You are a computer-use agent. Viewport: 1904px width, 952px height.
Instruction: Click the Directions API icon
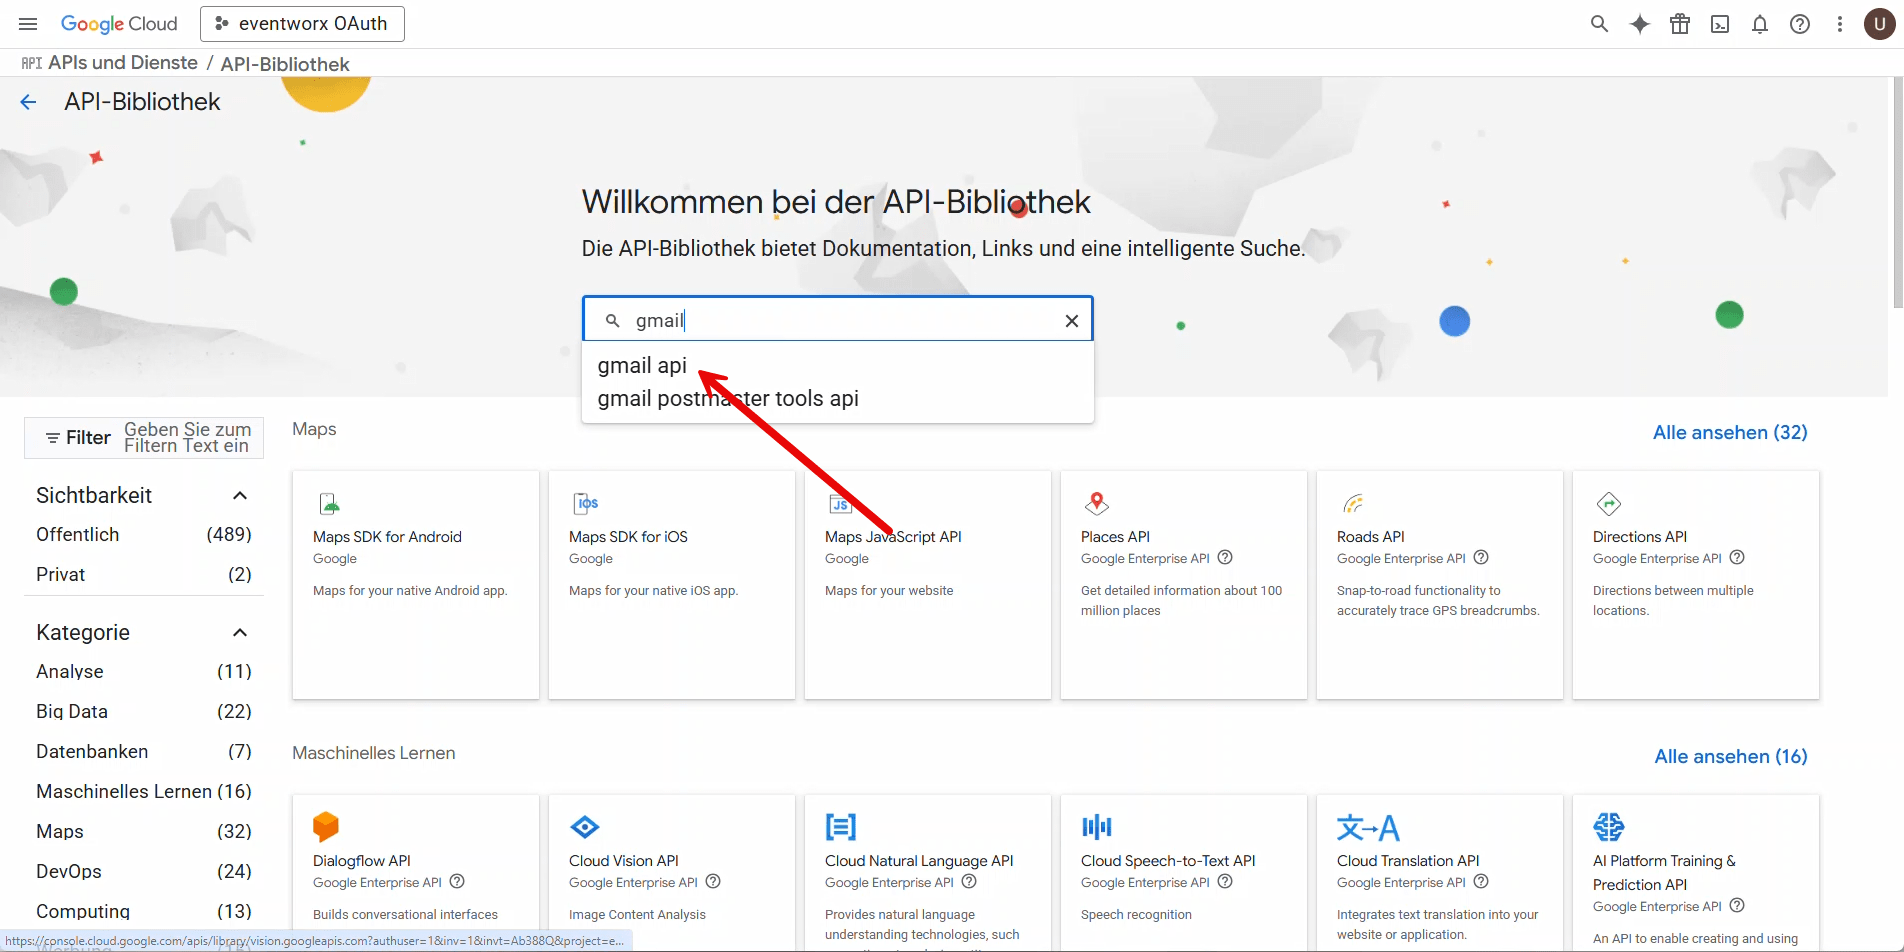click(x=1609, y=503)
